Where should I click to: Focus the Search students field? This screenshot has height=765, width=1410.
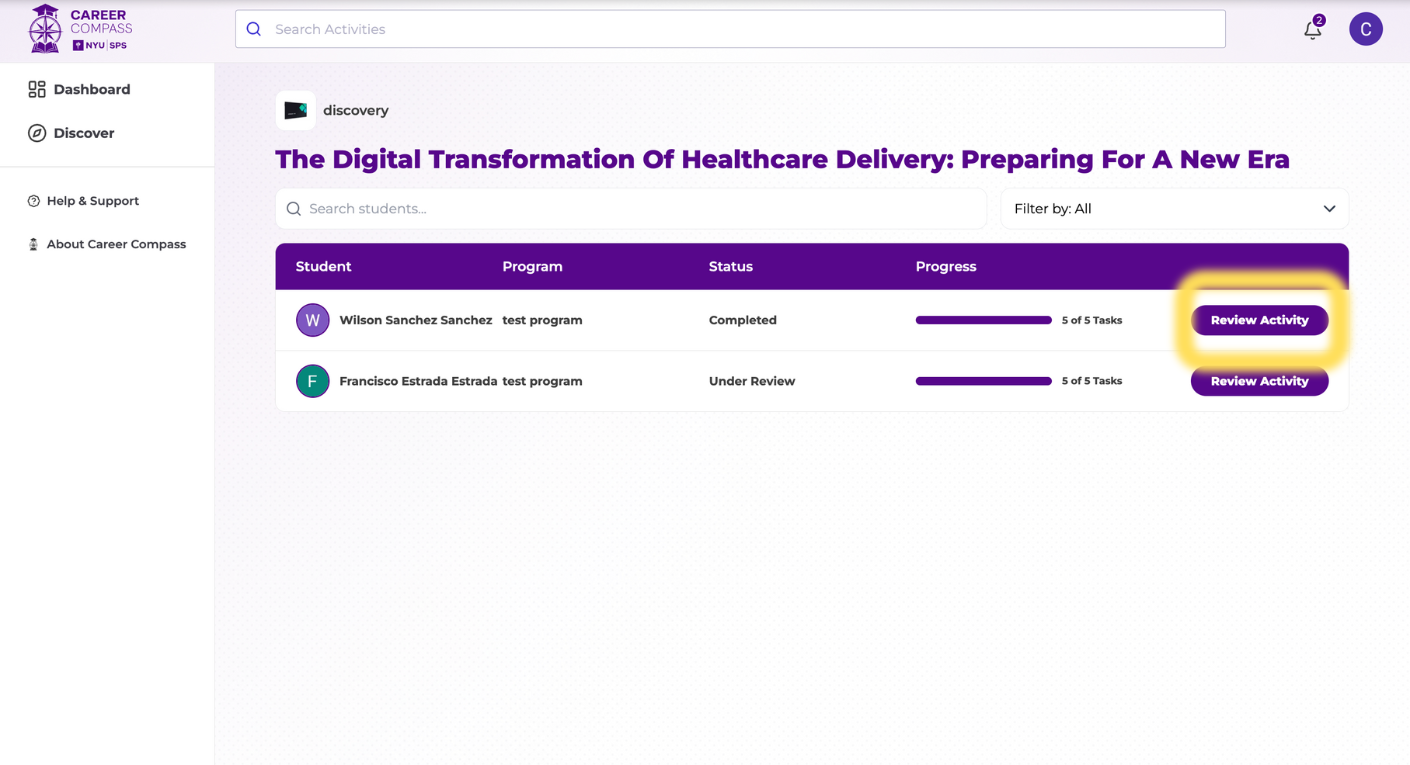point(640,209)
